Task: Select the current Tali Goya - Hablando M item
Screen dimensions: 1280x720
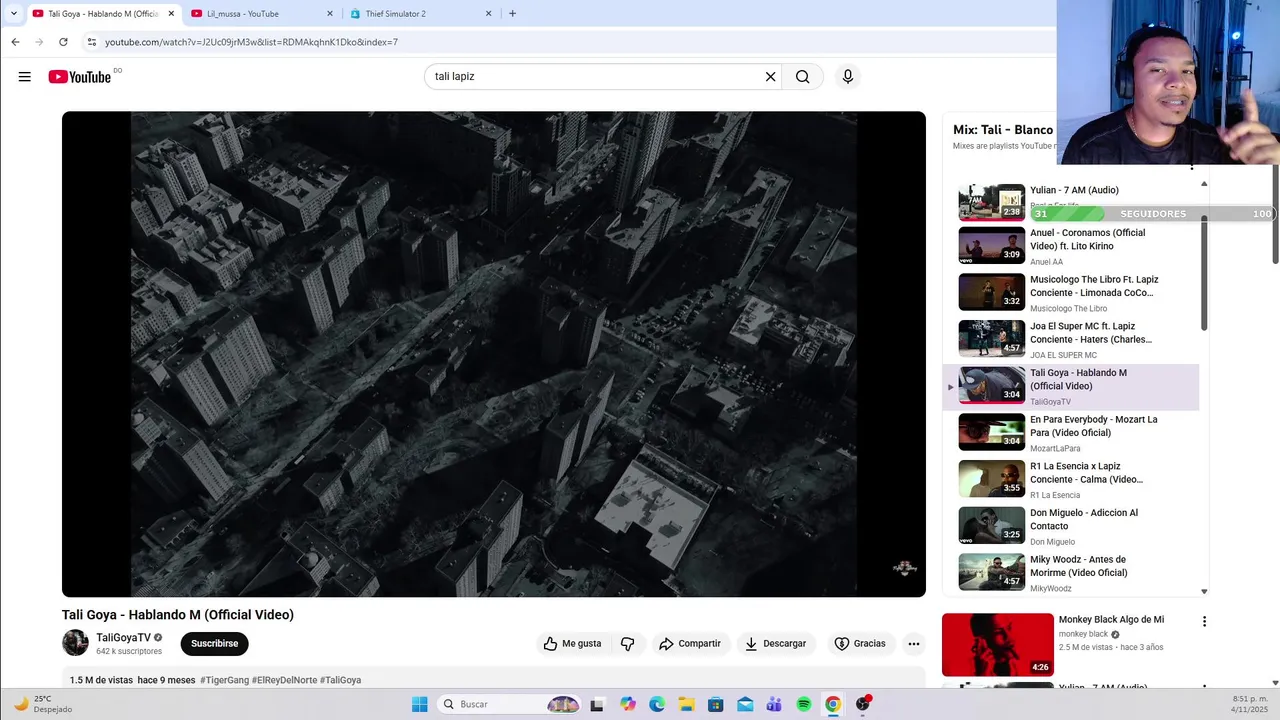Action: pyautogui.click(x=1071, y=387)
